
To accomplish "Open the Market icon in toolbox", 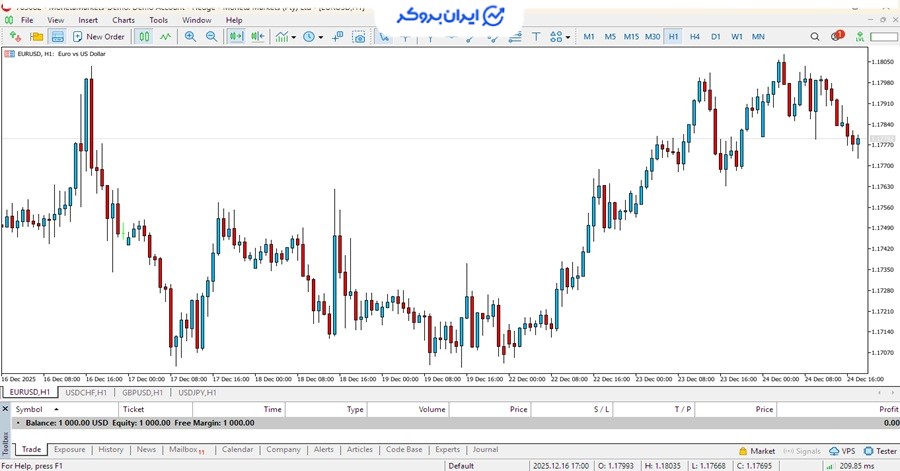I will (756, 451).
